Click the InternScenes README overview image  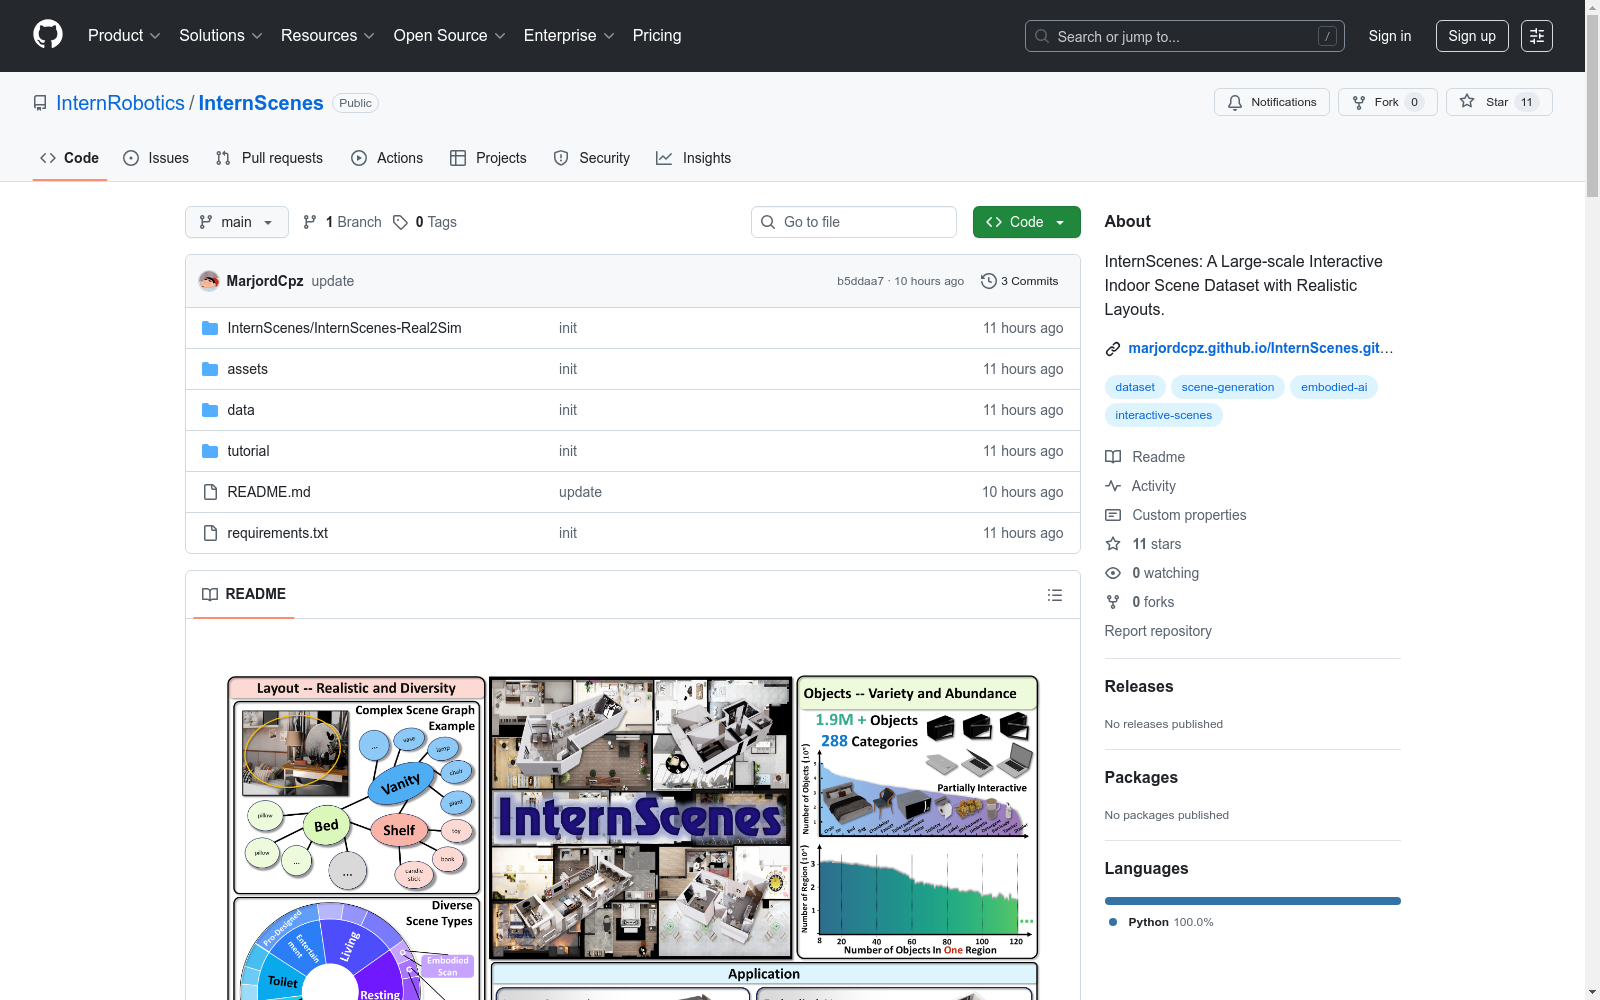[633, 838]
